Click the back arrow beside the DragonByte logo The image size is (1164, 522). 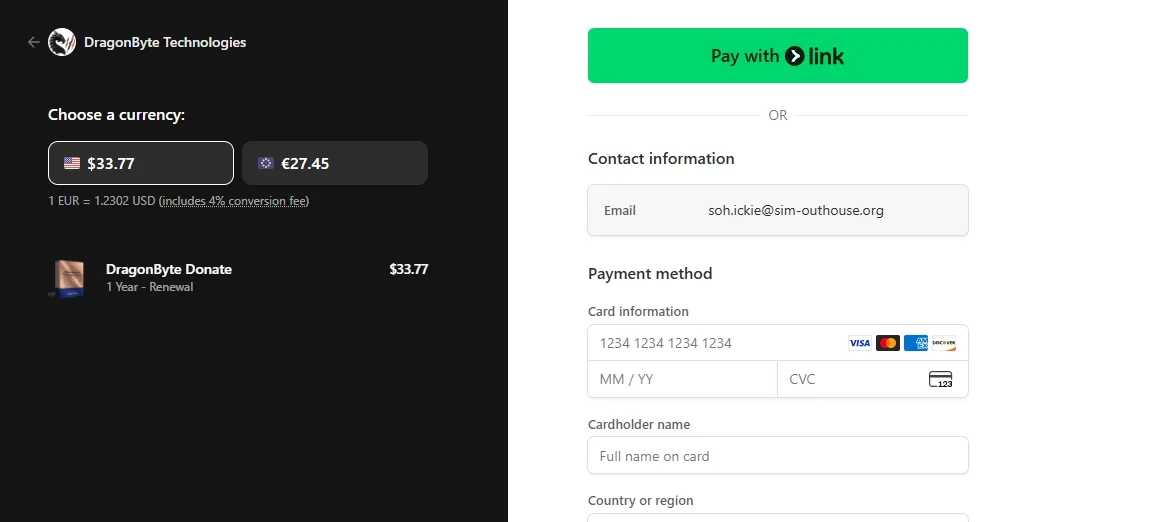[33, 42]
